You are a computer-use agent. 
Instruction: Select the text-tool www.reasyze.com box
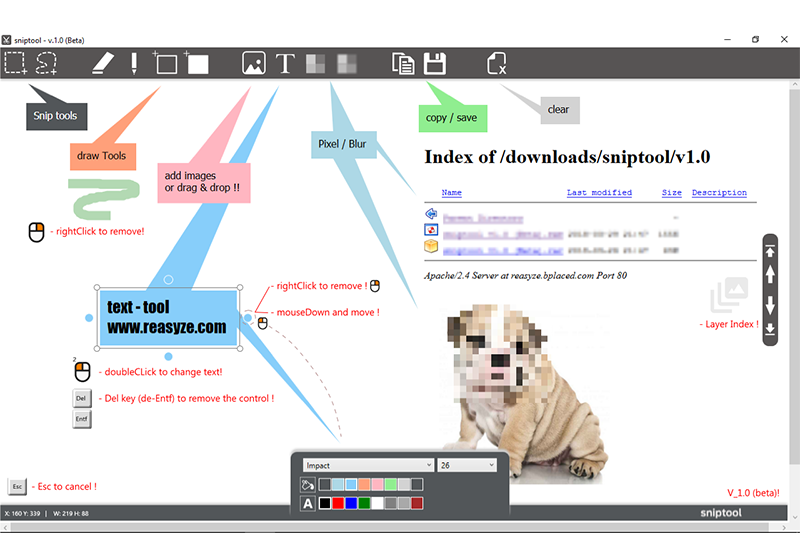tap(168, 318)
